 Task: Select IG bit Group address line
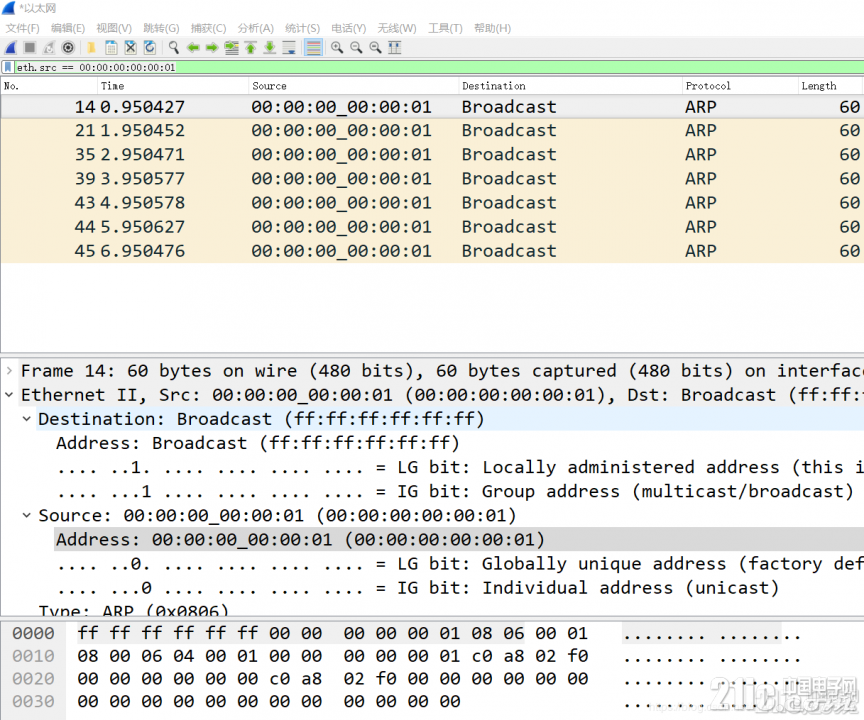tap(456, 491)
